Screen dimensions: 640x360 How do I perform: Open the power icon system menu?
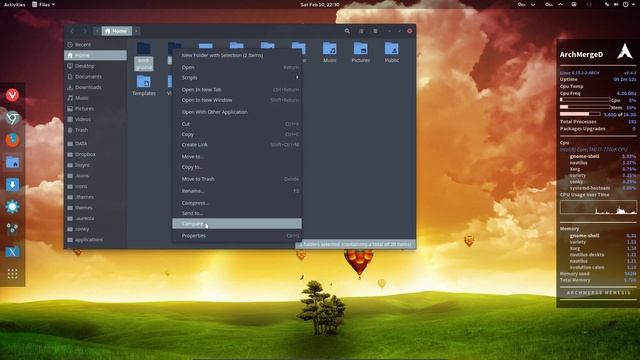pyautogui.click(x=626, y=4)
